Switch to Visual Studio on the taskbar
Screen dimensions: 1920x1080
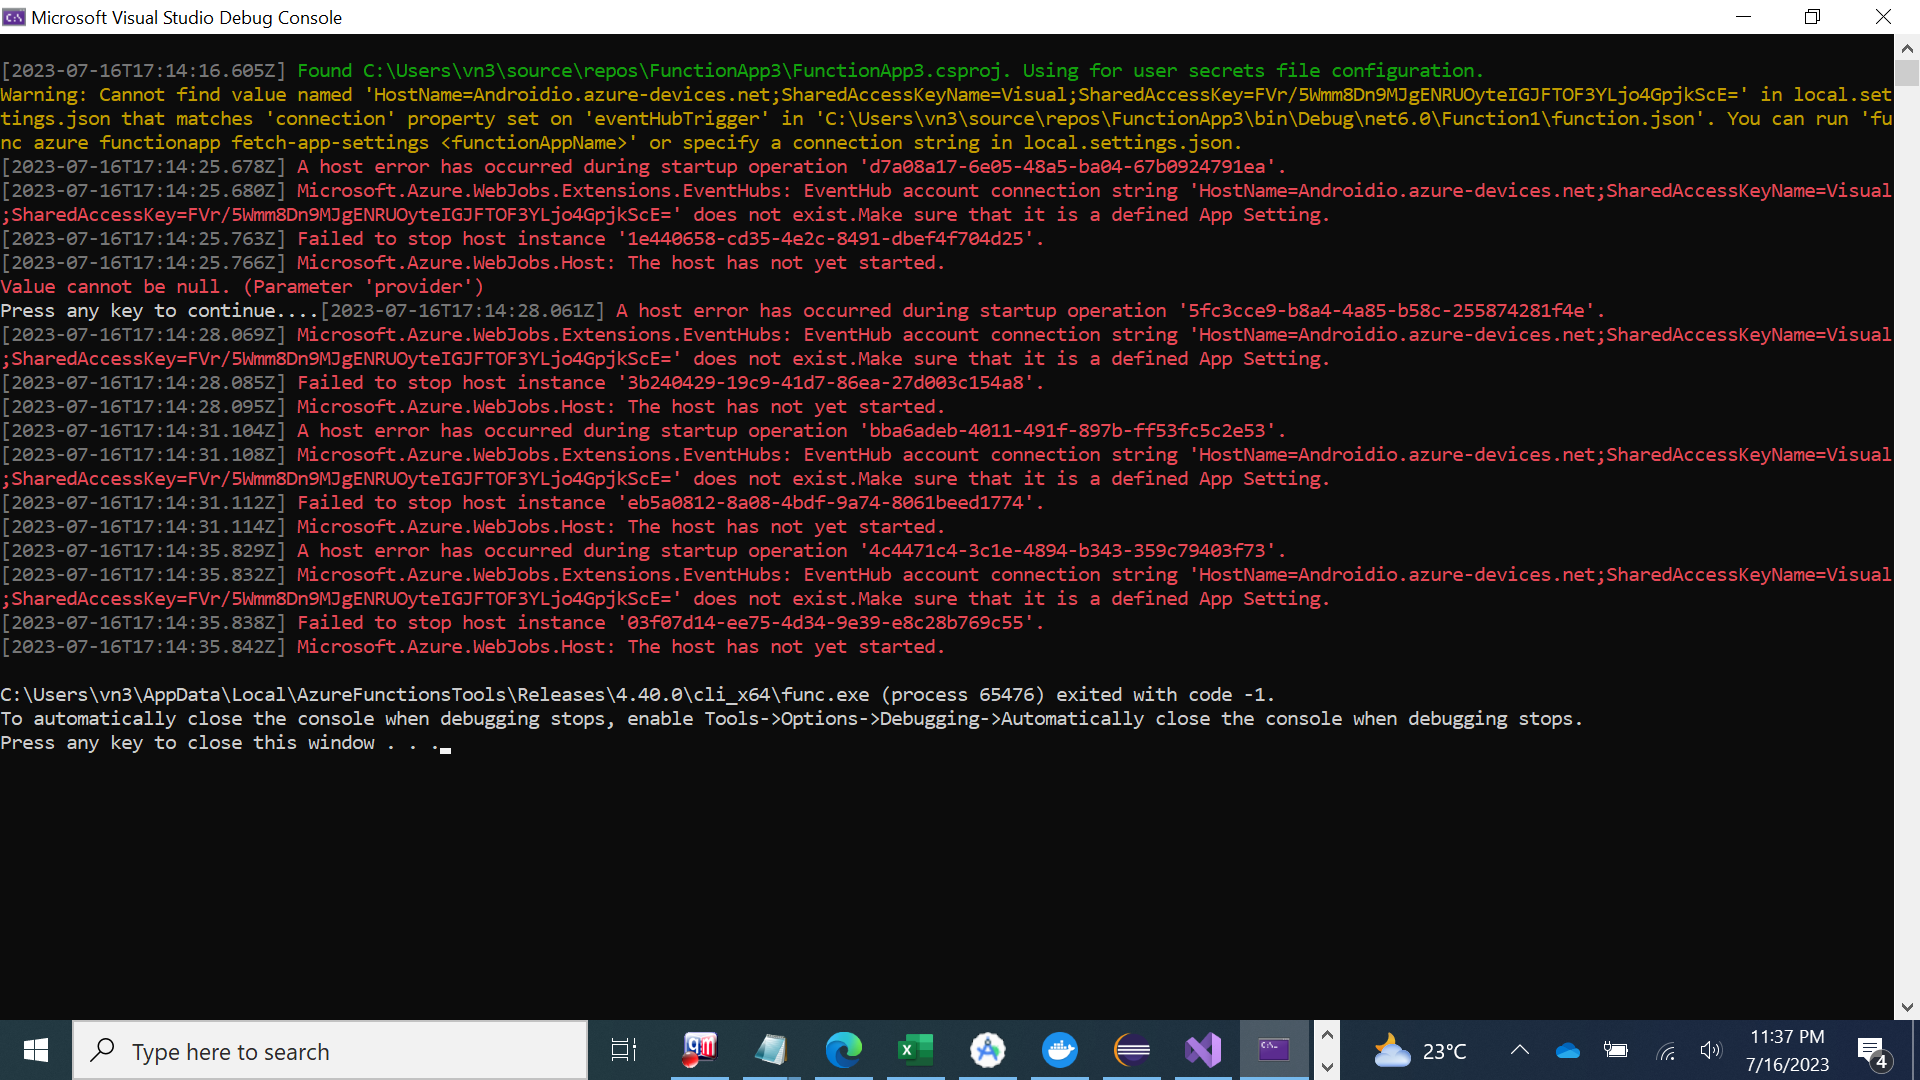(x=1203, y=1050)
